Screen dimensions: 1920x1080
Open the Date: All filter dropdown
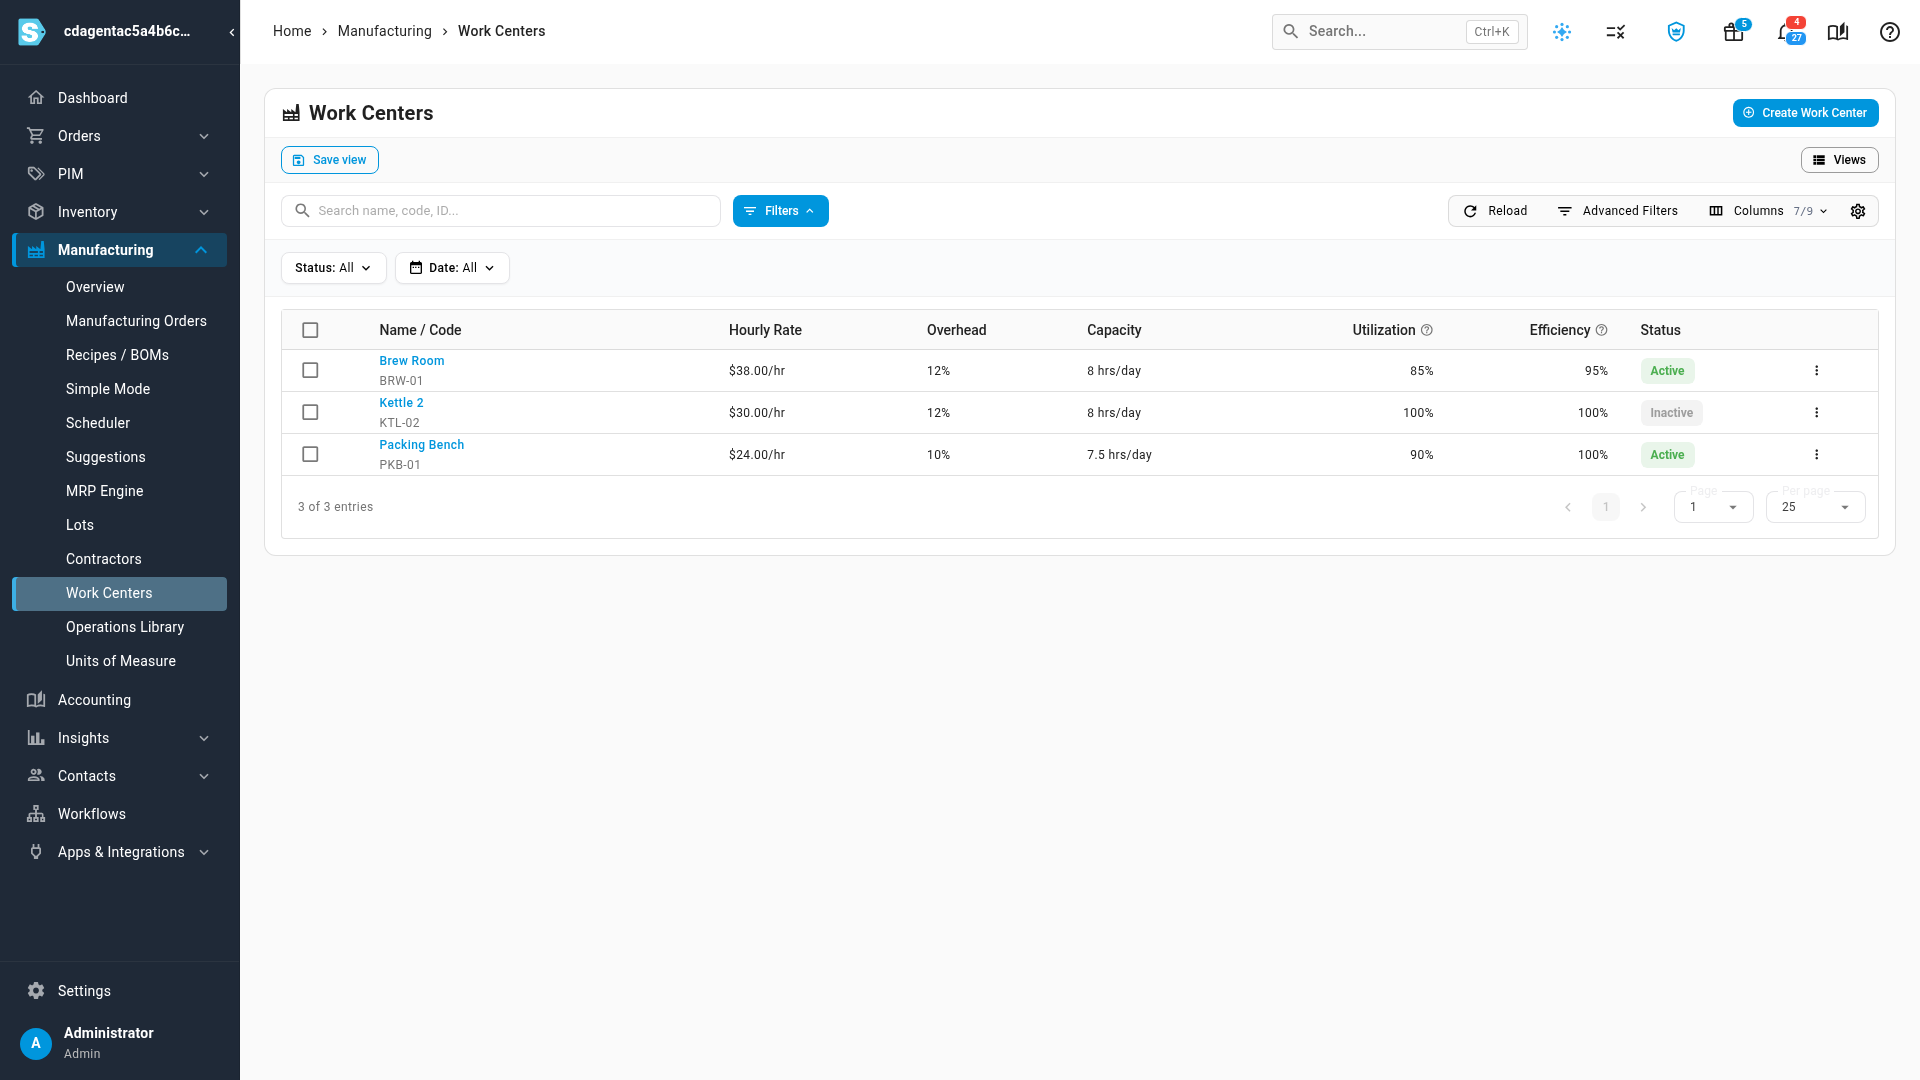pos(452,268)
